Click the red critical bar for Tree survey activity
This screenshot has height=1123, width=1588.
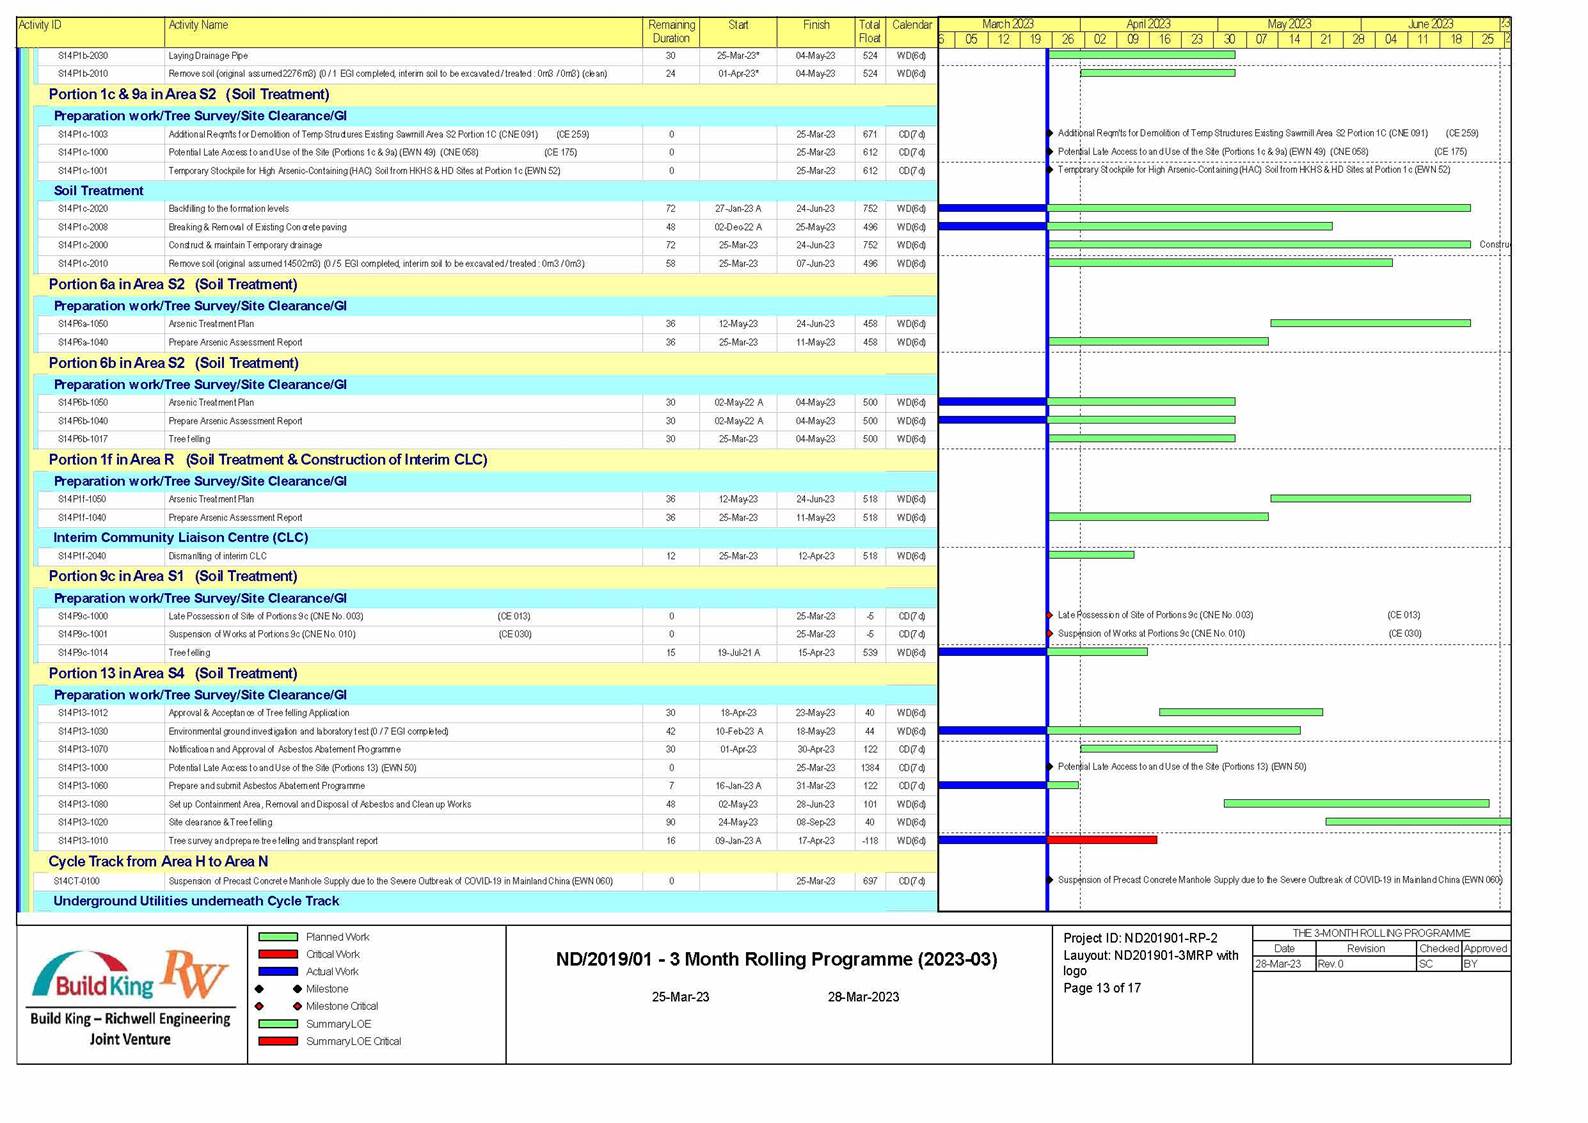pos(1102,840)
